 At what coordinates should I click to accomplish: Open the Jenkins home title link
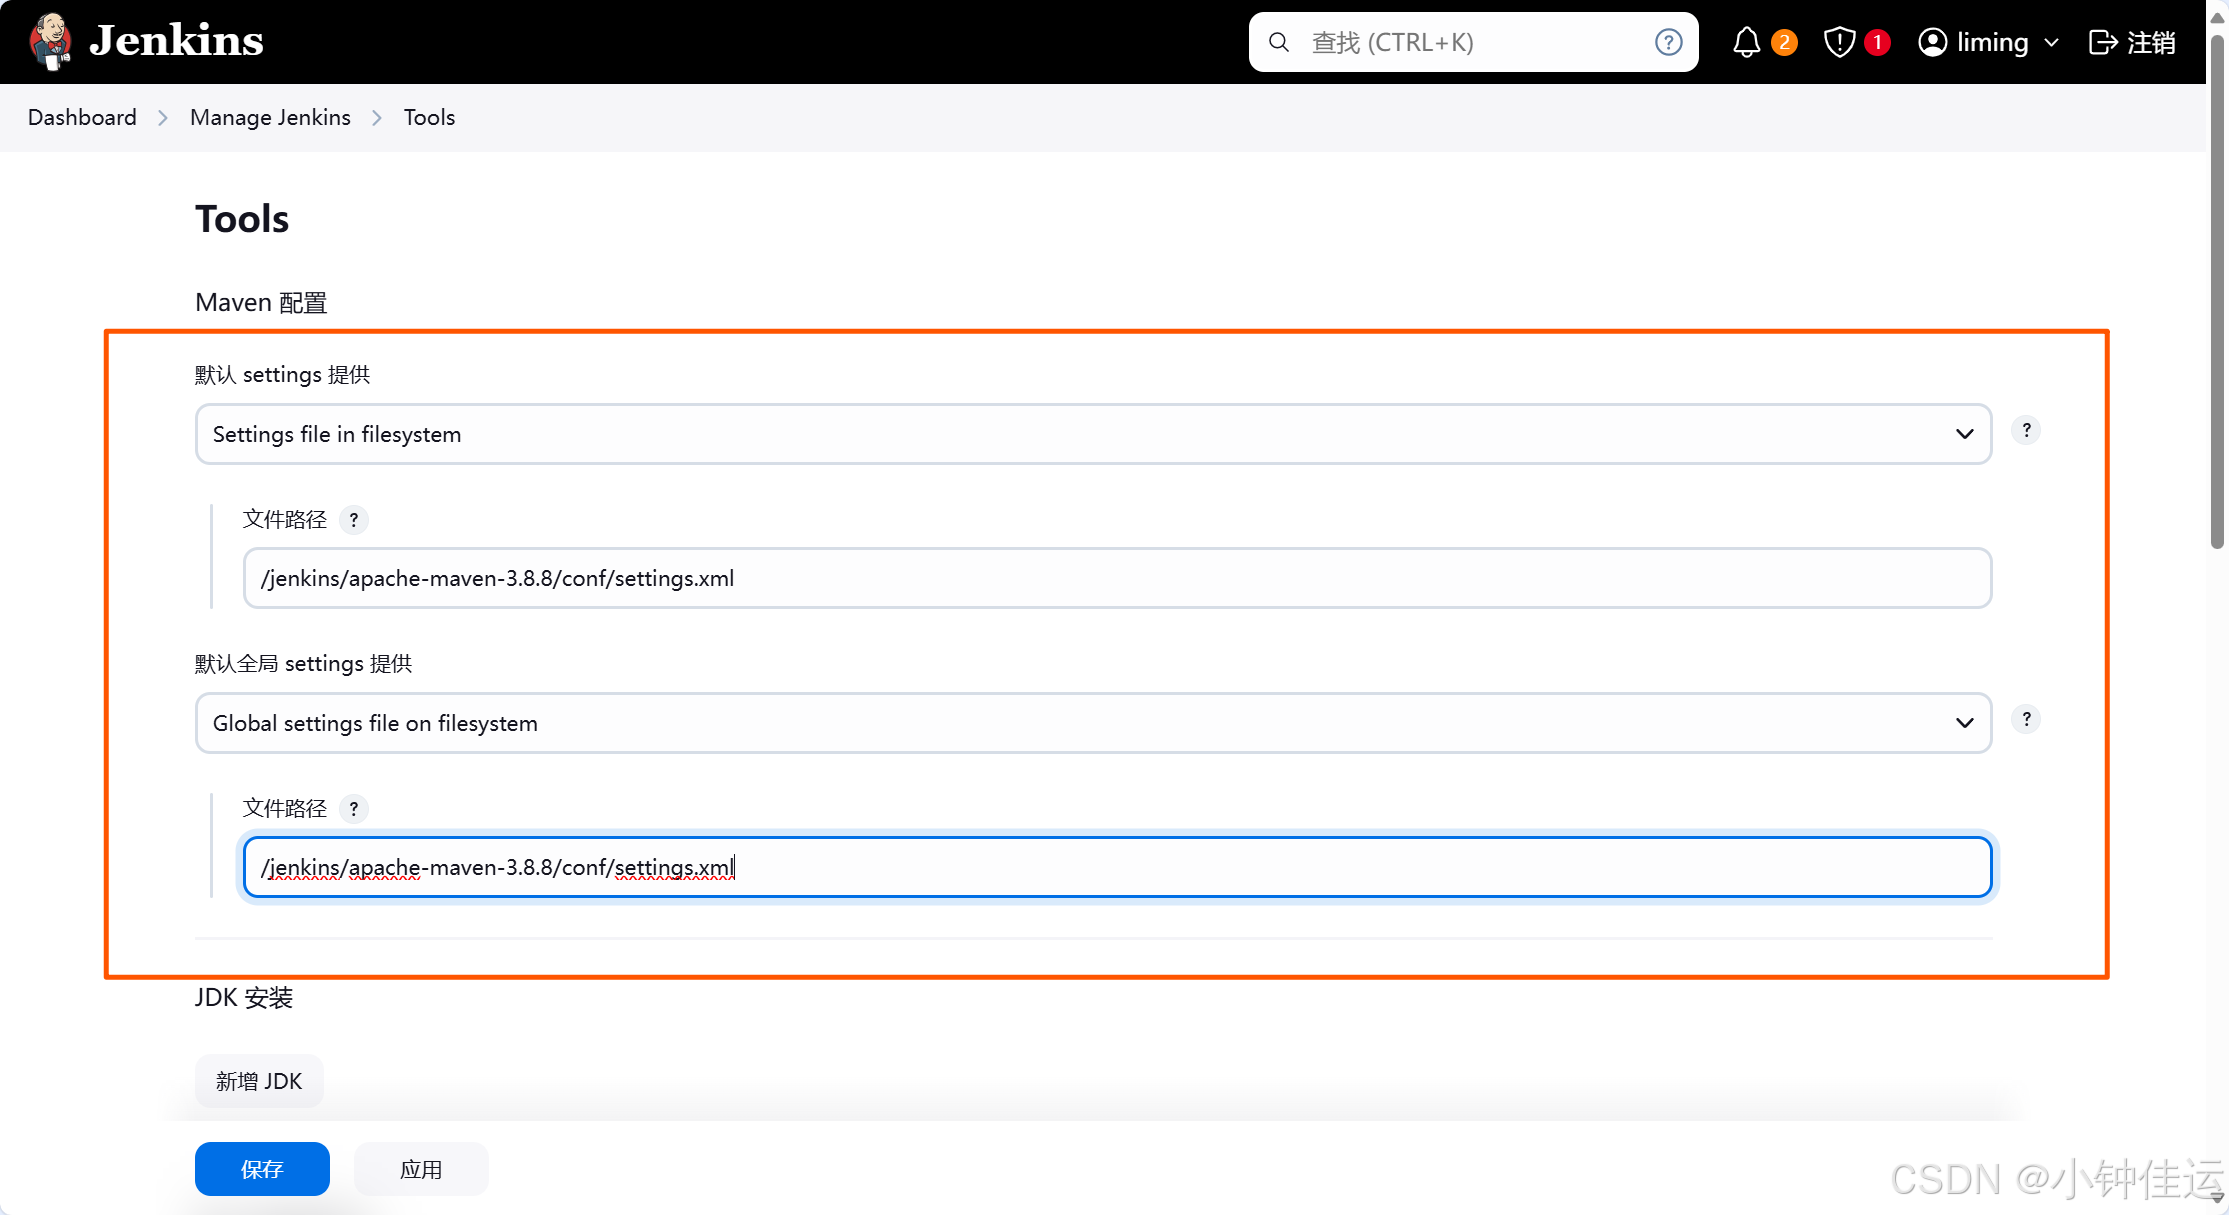pos(176,41)
